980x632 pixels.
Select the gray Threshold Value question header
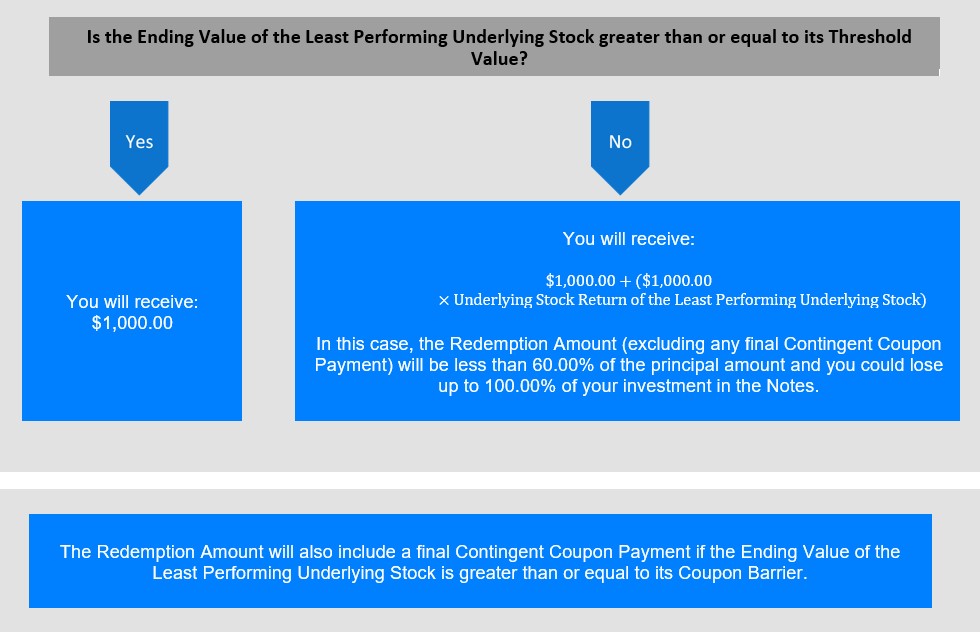(x=494, y=48)
